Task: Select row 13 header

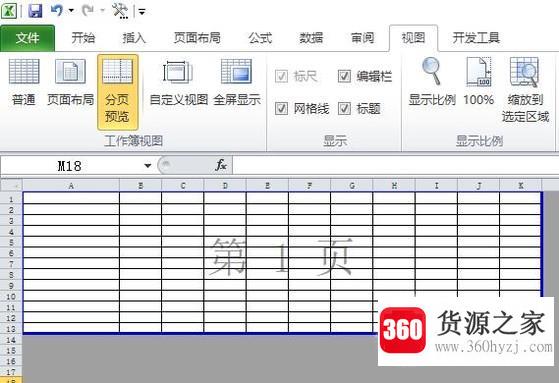Action: 11,329
